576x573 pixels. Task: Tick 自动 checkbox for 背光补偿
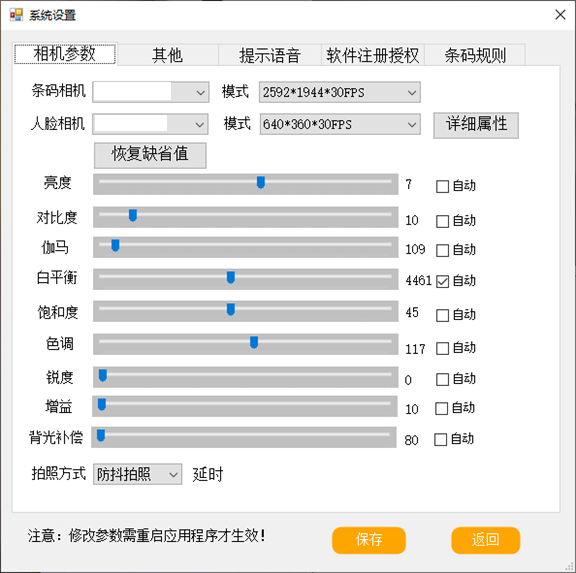(440, 439)
